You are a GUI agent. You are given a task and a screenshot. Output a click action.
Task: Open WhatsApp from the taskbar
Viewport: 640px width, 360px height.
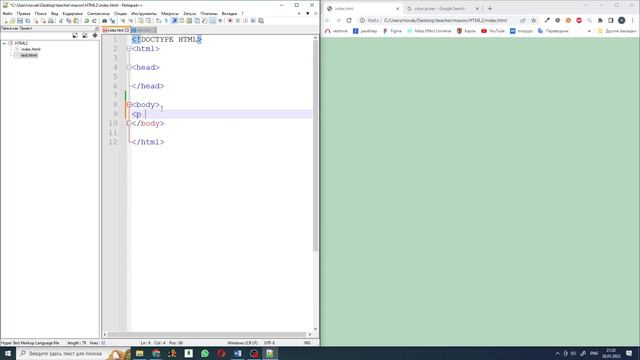tap(205, 353)
